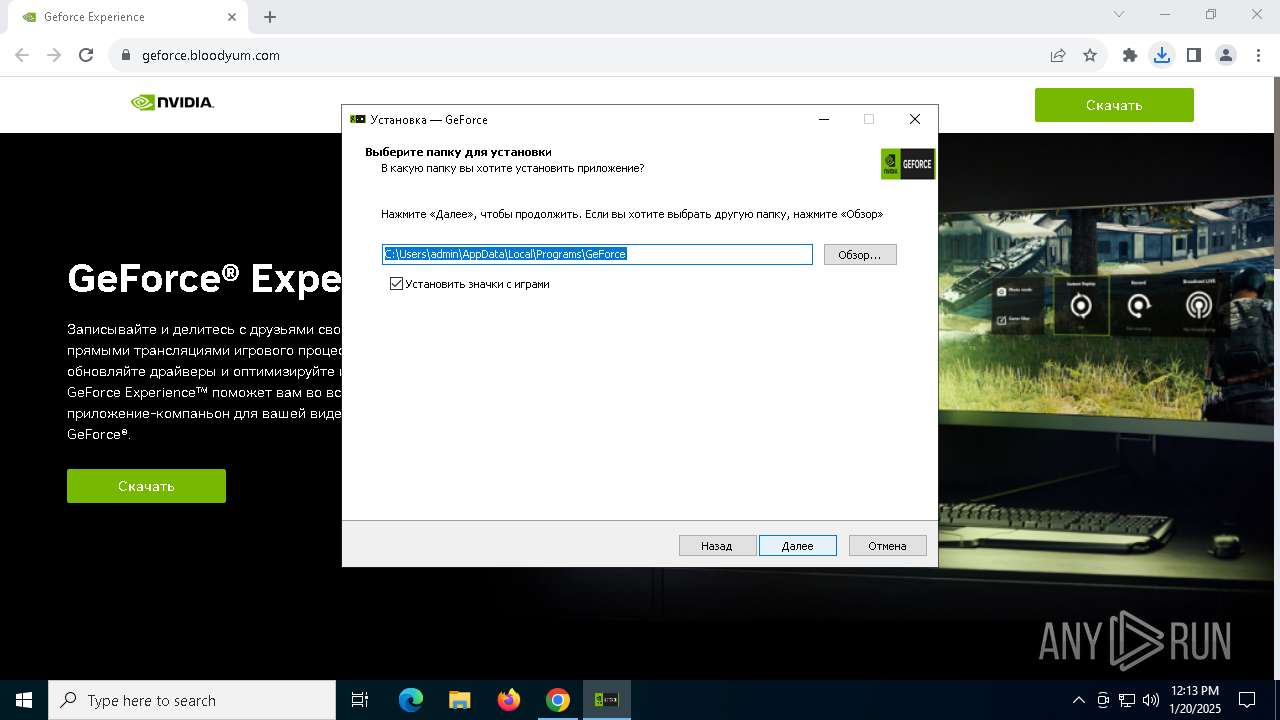Click the installer title bar icon
The image size is (1280, 720).
357,119
